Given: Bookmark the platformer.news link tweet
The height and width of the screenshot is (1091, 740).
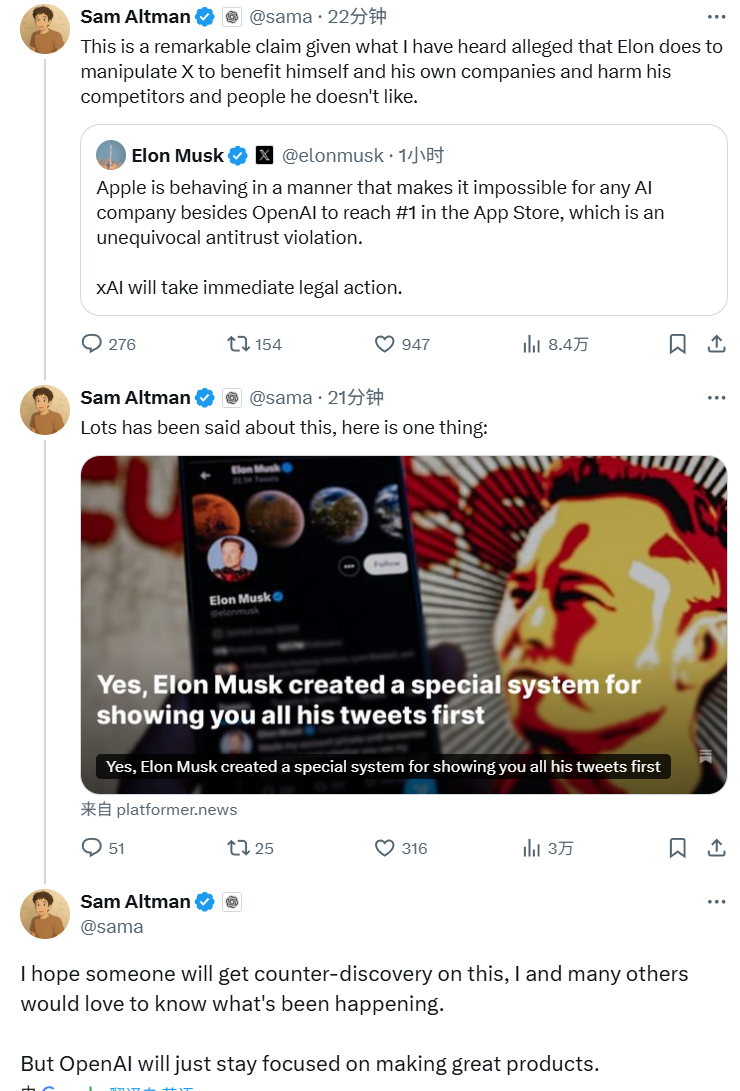Looking at the screenshot, I should (x=677, y=847).
